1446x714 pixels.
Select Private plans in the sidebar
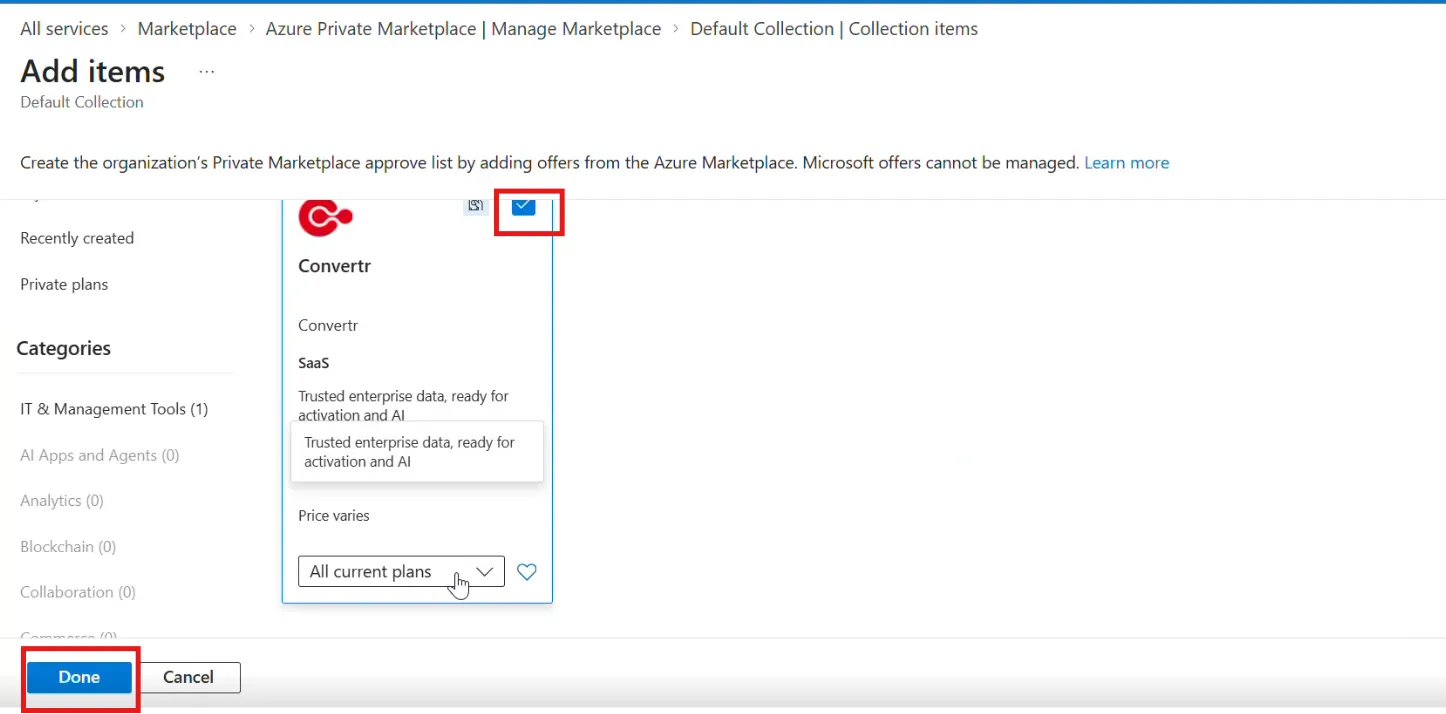click(64, 284)
